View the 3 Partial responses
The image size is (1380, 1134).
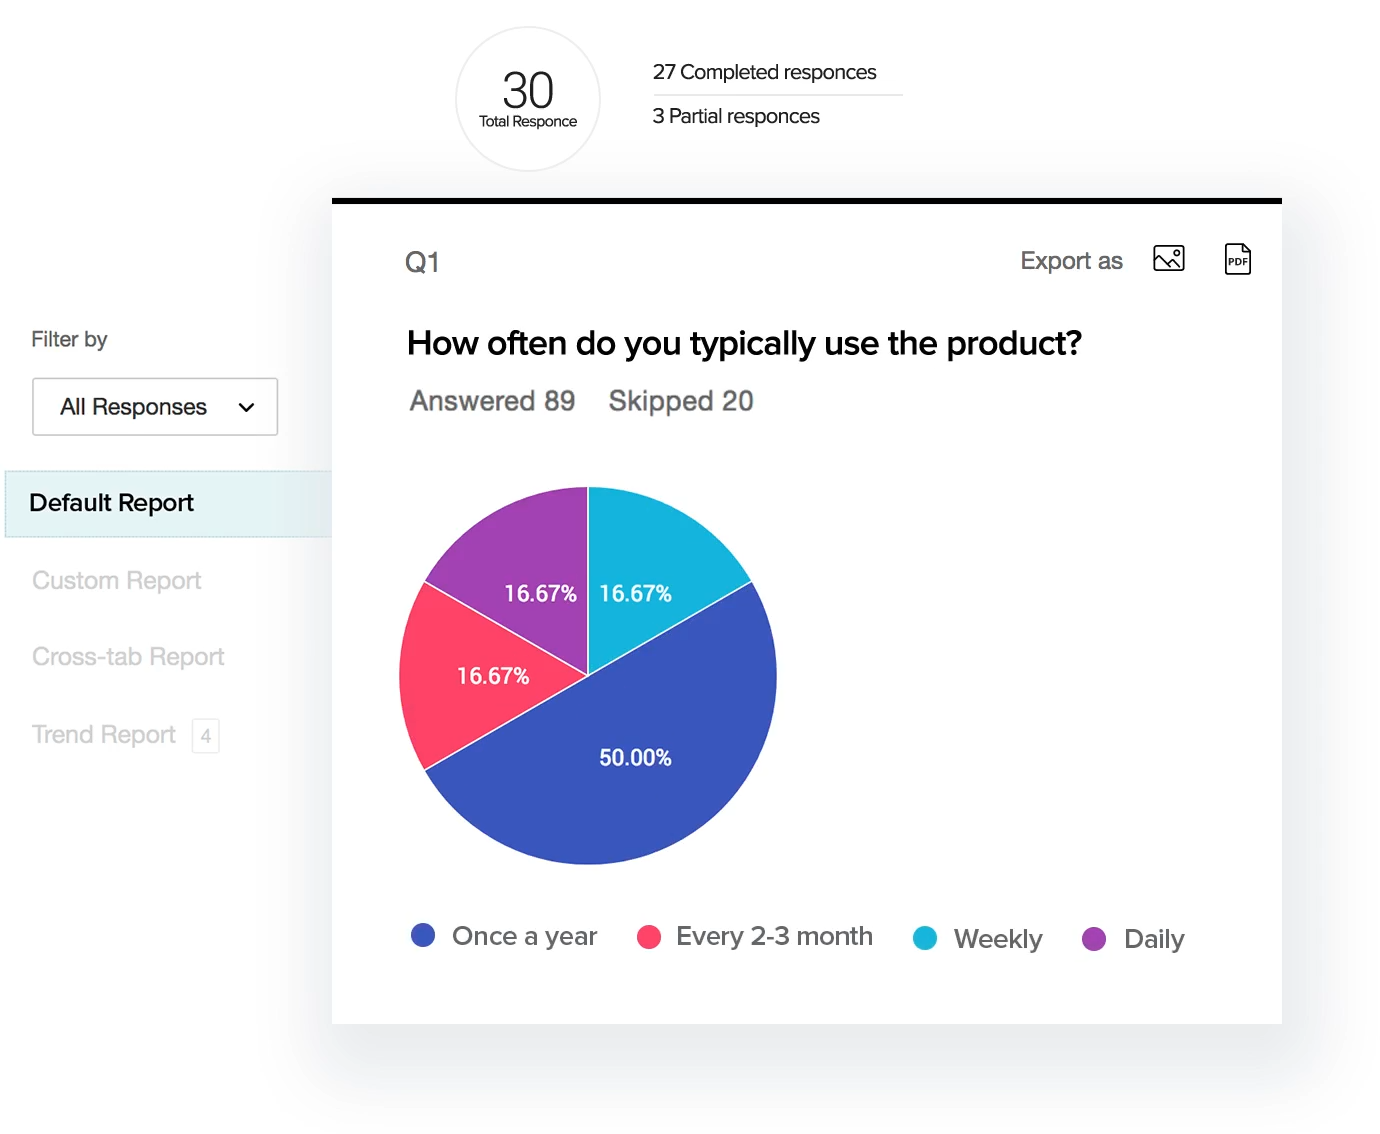pyautogui.click(x=736, y=116)
